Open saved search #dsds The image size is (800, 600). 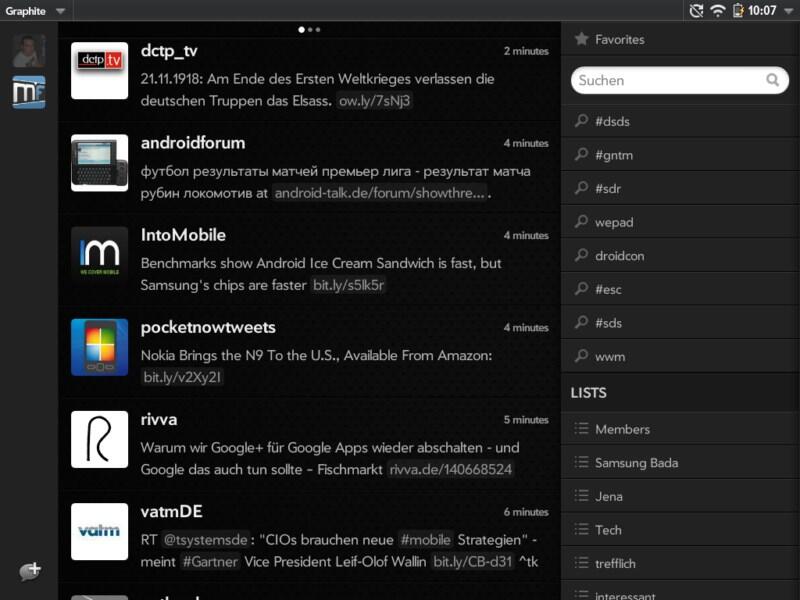(x=680, y=121)
